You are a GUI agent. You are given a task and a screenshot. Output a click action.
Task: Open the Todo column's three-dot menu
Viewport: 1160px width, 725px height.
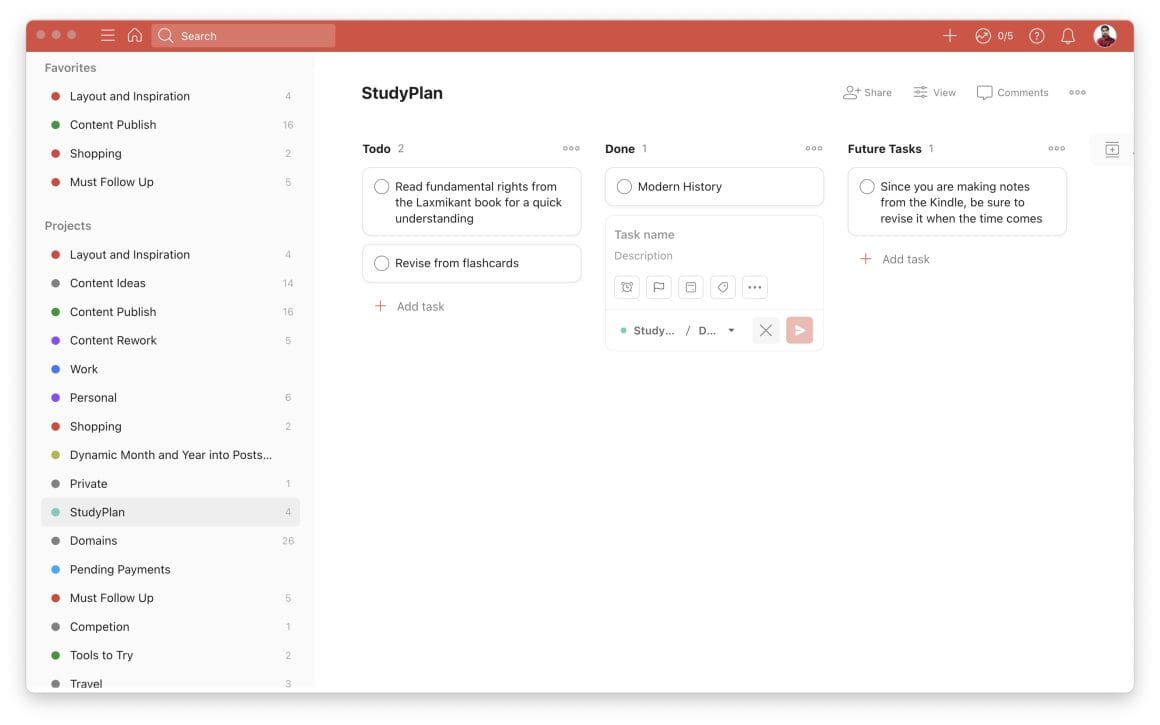click(571, 148)
